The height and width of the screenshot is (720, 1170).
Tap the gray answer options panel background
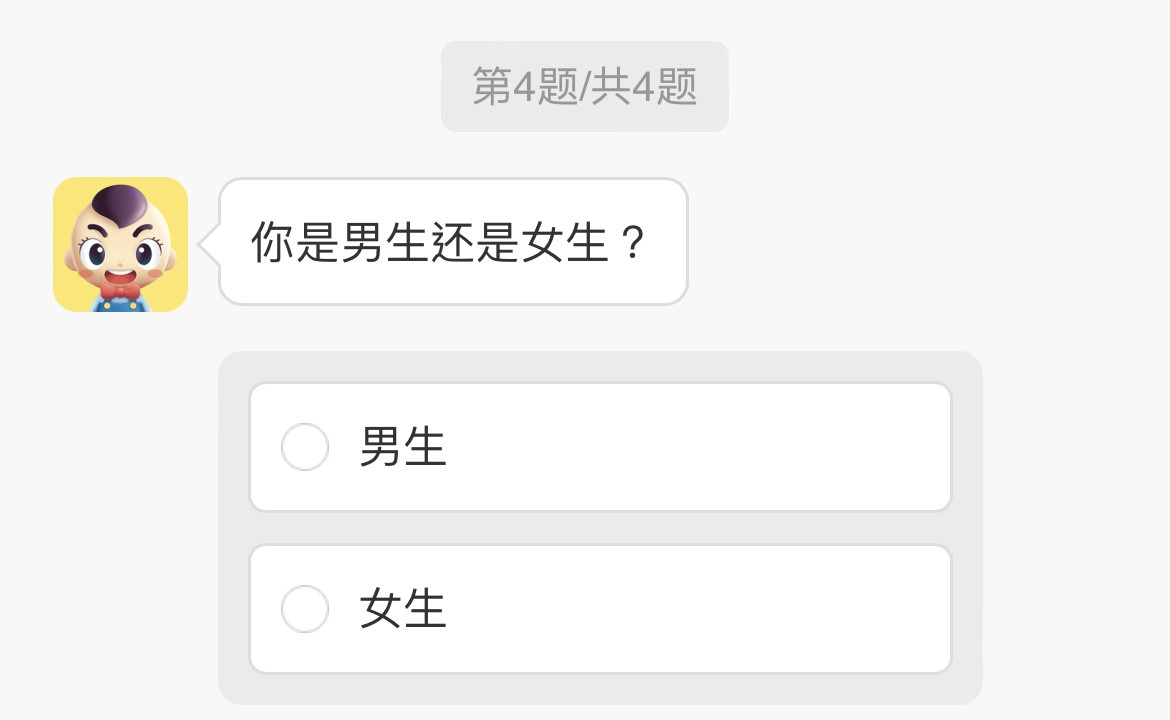point(600,528)
